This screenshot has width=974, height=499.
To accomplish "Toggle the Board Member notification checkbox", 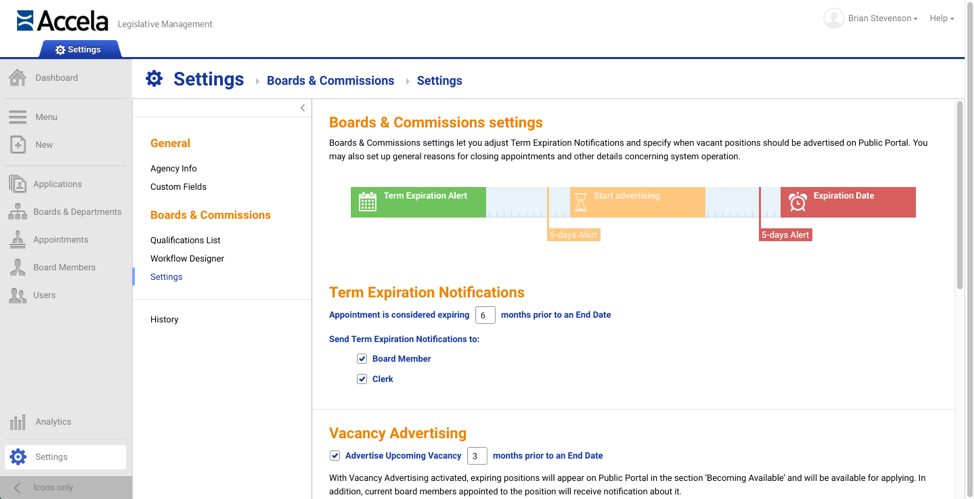I will click(x=362, y=359).
